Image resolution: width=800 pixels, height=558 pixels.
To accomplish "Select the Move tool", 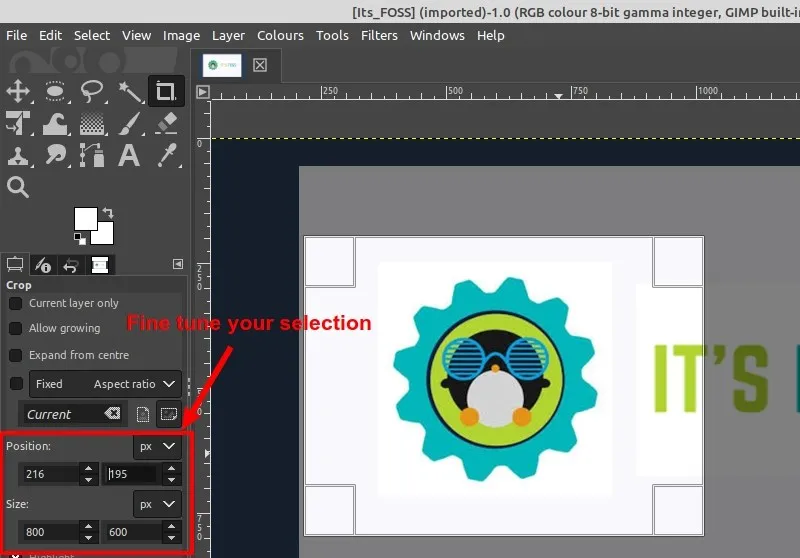I will click(x=18, y=92).
